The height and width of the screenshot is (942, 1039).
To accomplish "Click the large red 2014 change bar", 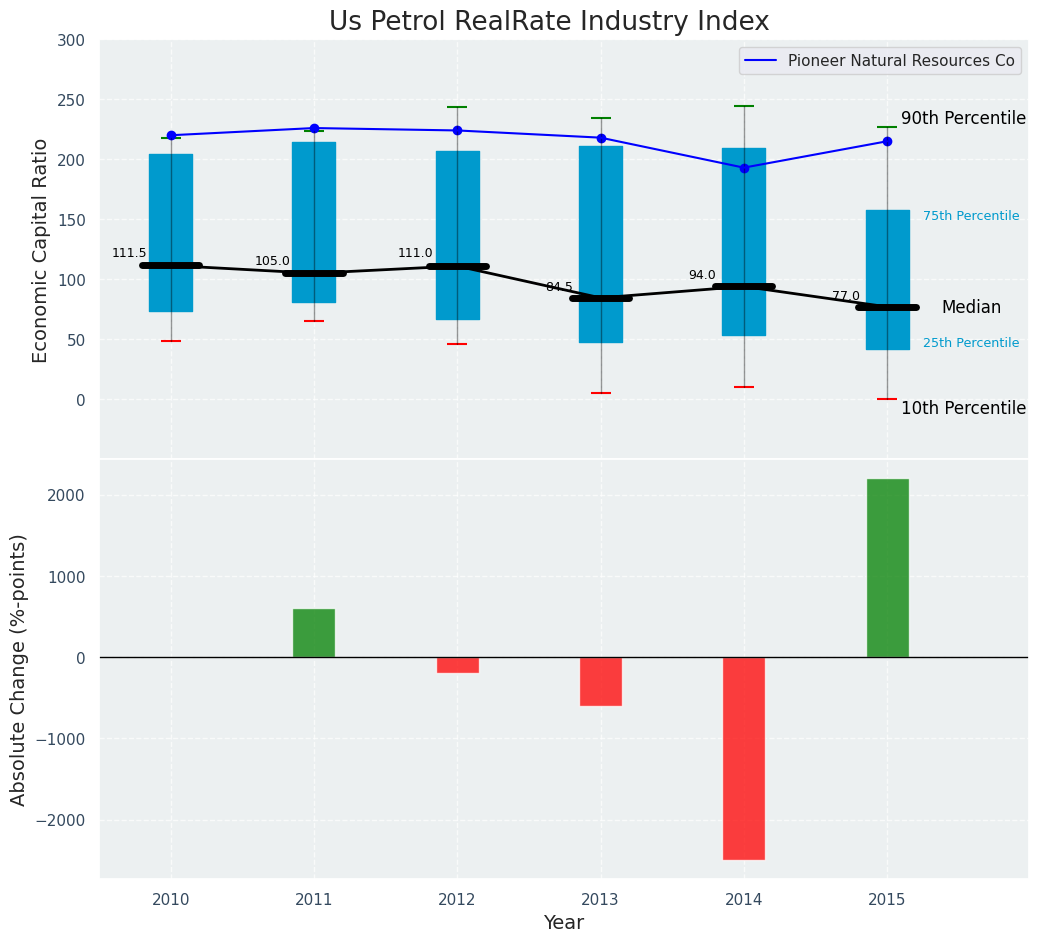I will point(744,758).
